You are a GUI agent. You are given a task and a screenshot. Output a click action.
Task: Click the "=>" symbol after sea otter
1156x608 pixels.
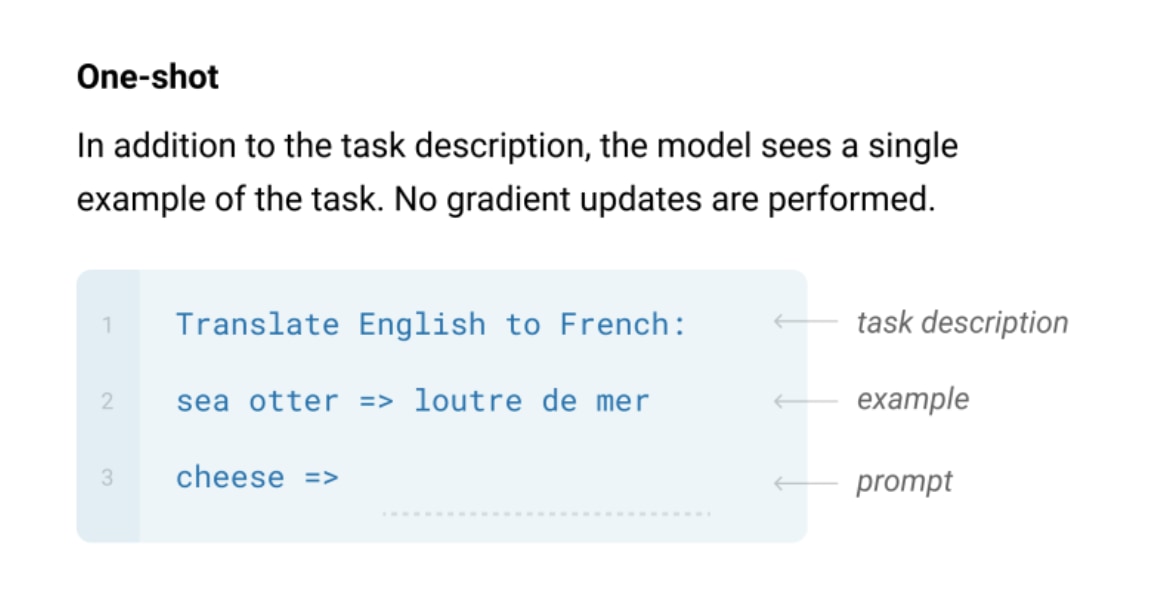(376, 401)
